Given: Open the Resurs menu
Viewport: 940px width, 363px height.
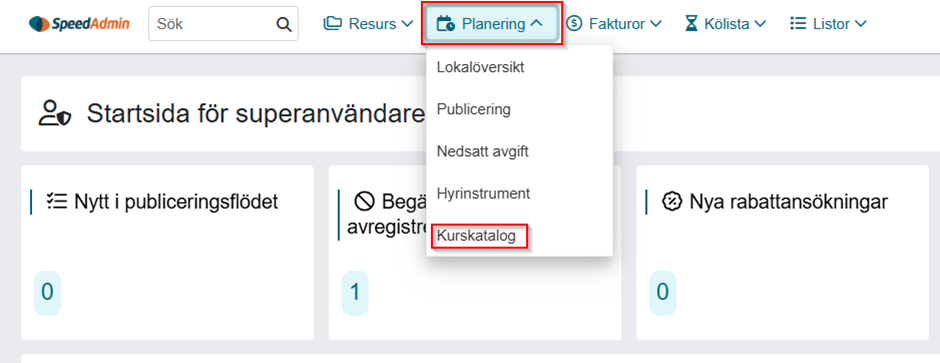Looking at the screenshot, I should point(368,24).
